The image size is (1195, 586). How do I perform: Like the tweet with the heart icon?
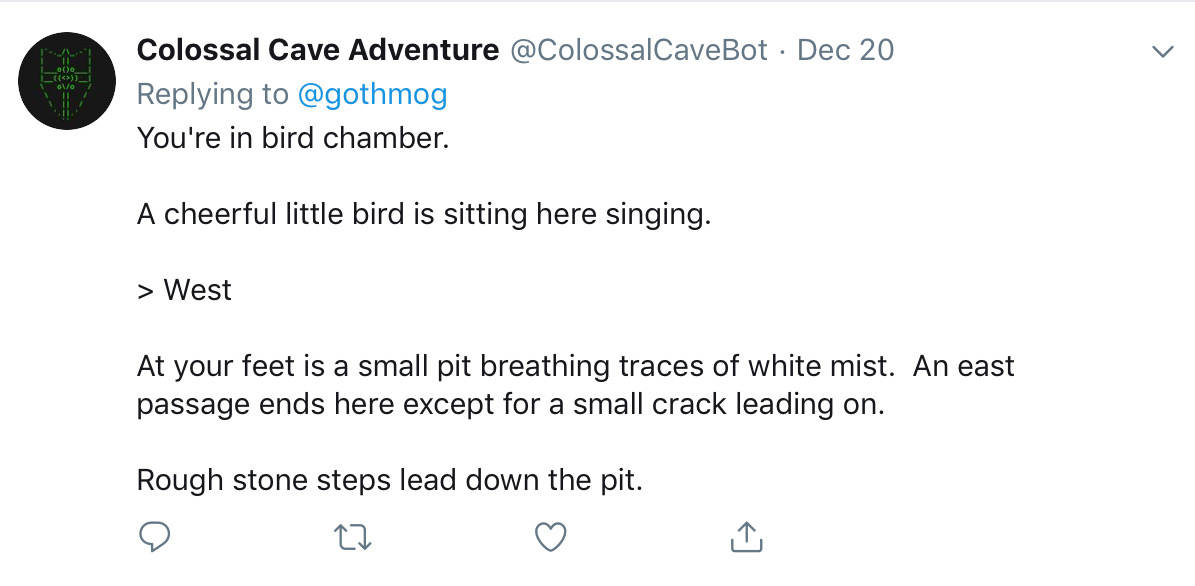coord(550,537)
